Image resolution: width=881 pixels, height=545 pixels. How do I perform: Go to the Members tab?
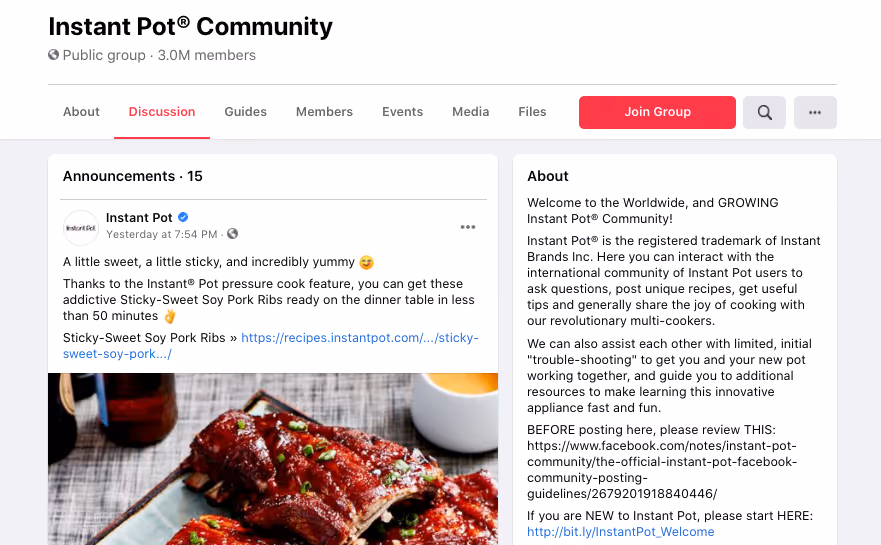click(x=324, y=112)
